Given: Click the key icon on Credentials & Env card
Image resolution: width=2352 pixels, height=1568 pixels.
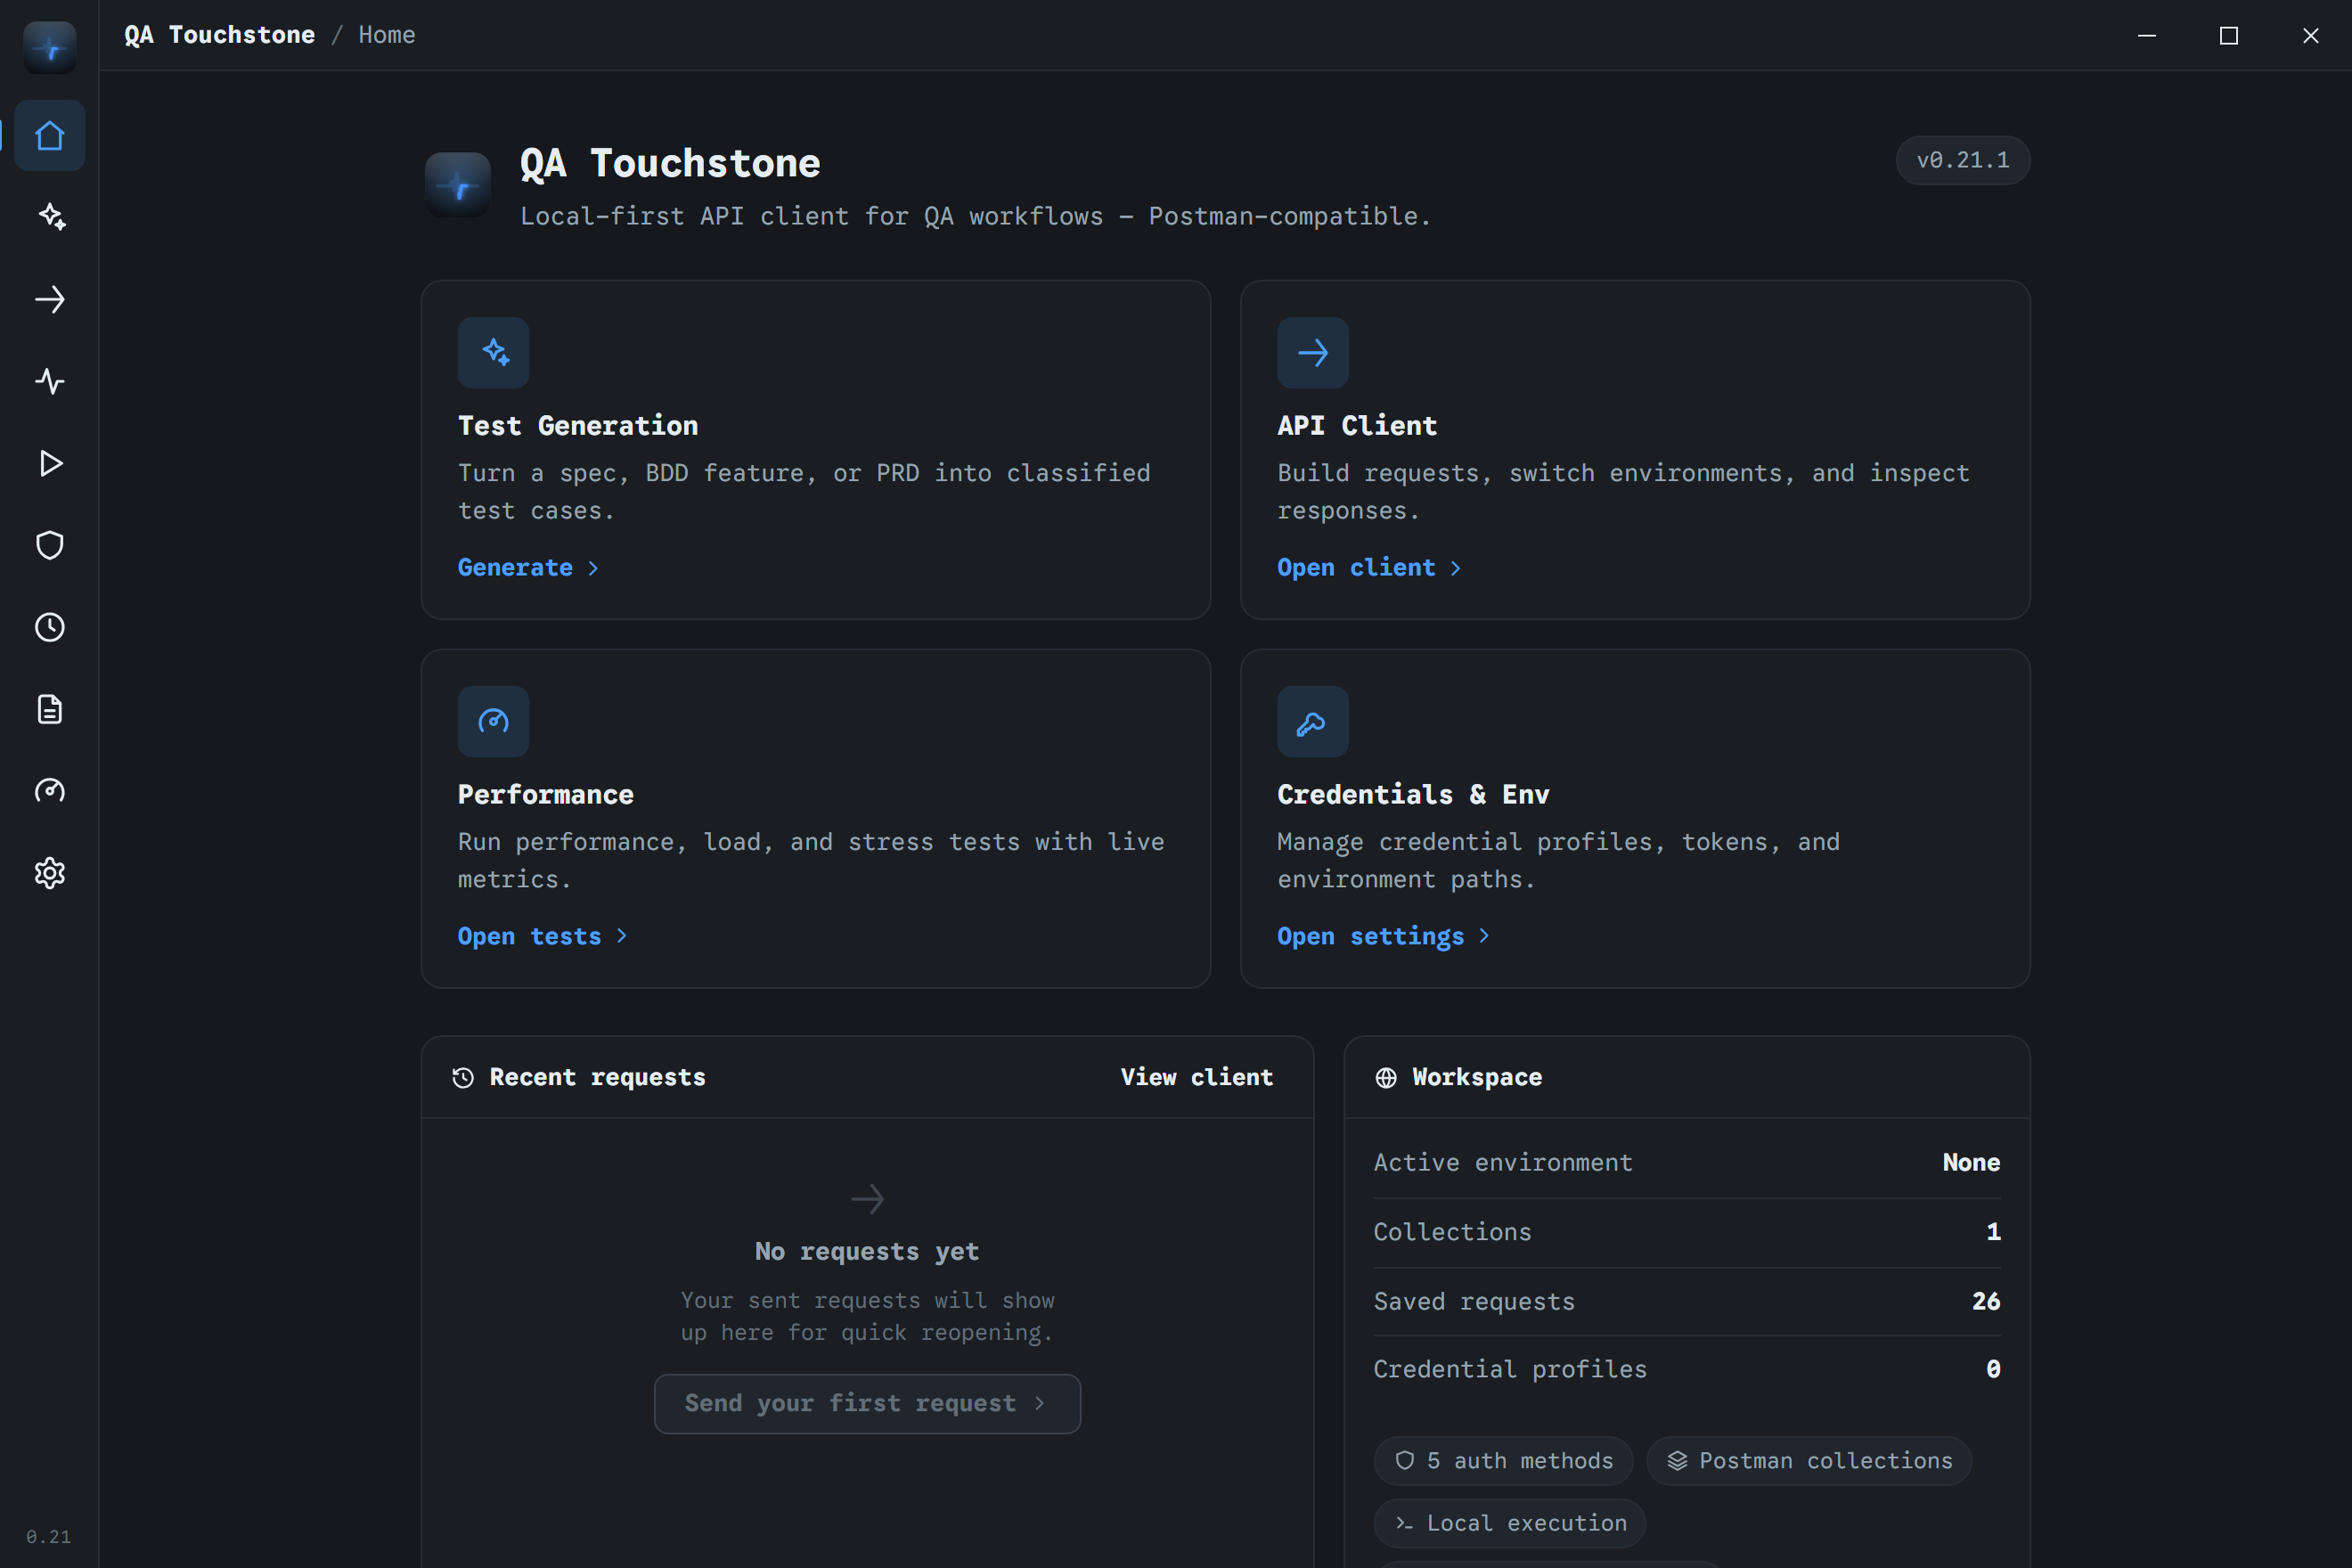Looking at the screenshot, I should (1312, 721).
